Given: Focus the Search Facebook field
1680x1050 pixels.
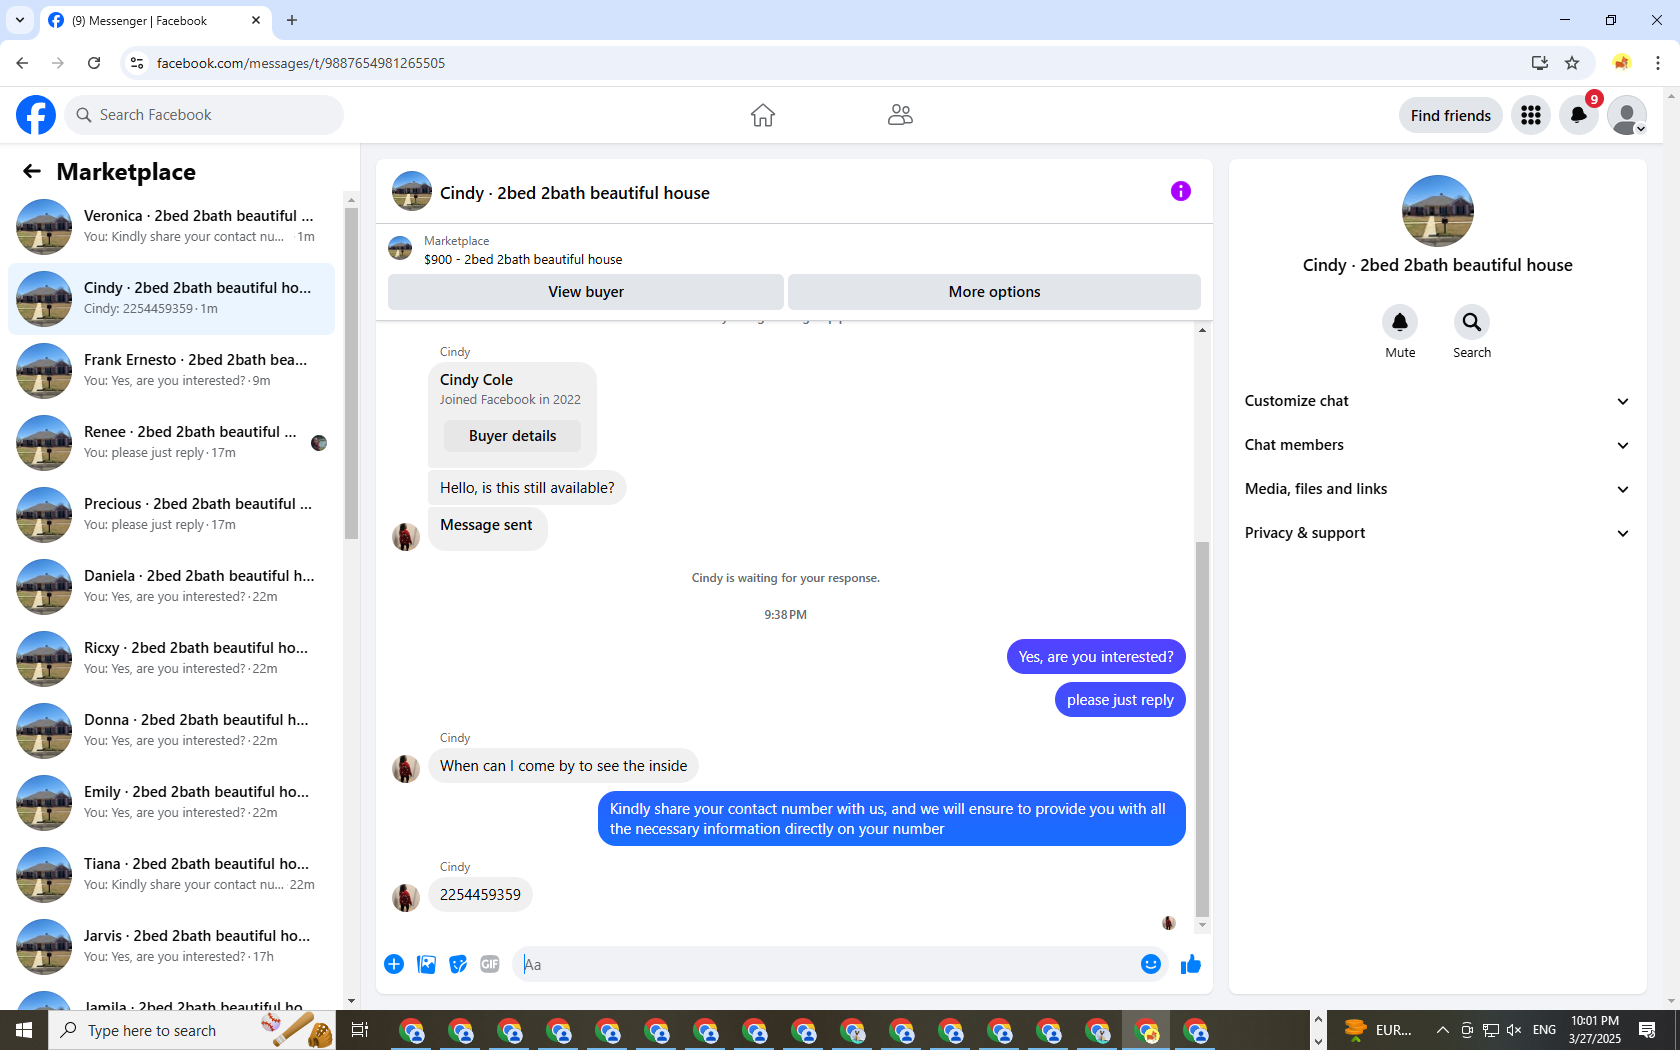Looking at the screenshot, I should 204,115.
